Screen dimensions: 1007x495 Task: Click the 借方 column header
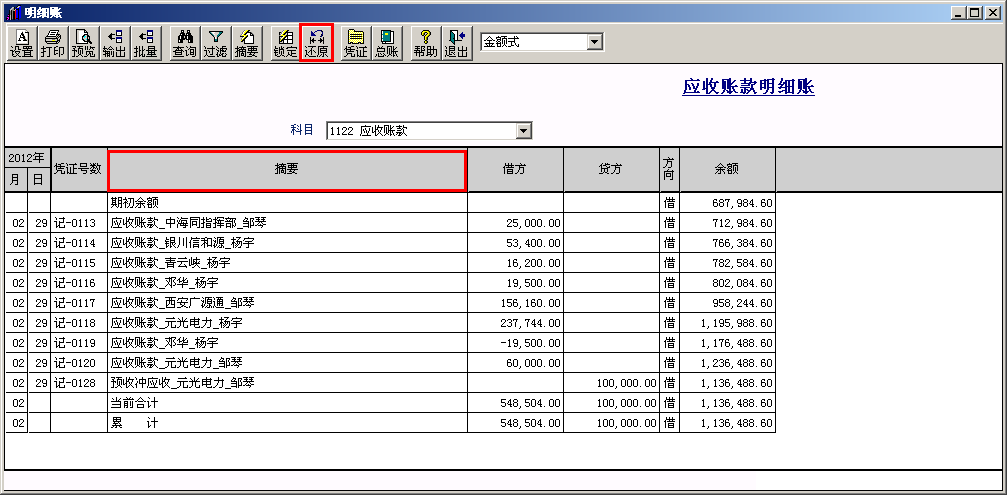(x=516, y=170)
